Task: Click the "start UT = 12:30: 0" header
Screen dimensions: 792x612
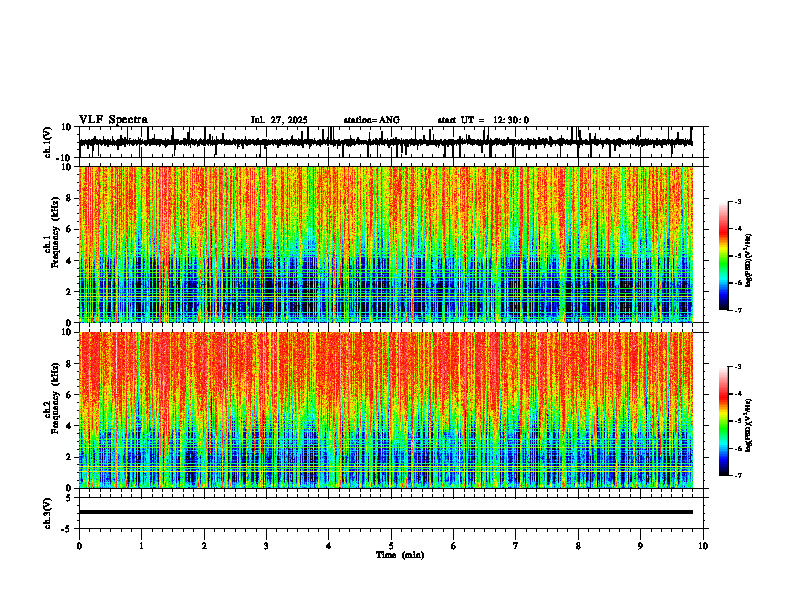Action: coord(483,120)
